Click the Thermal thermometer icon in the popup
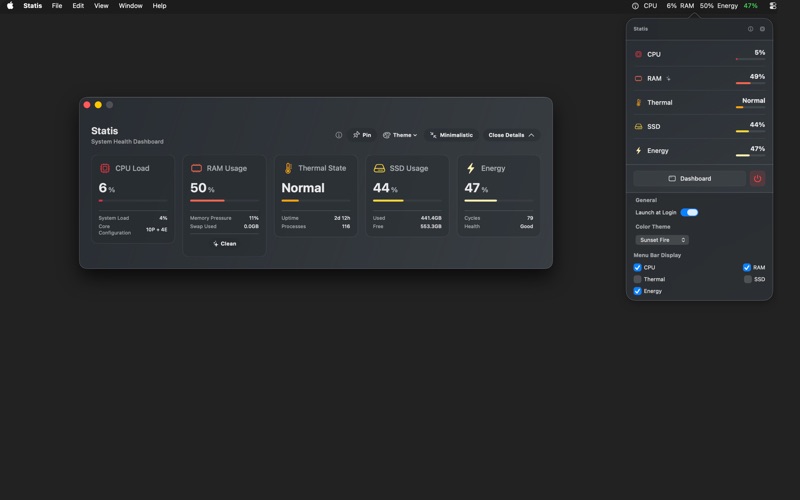 (638, 103)
